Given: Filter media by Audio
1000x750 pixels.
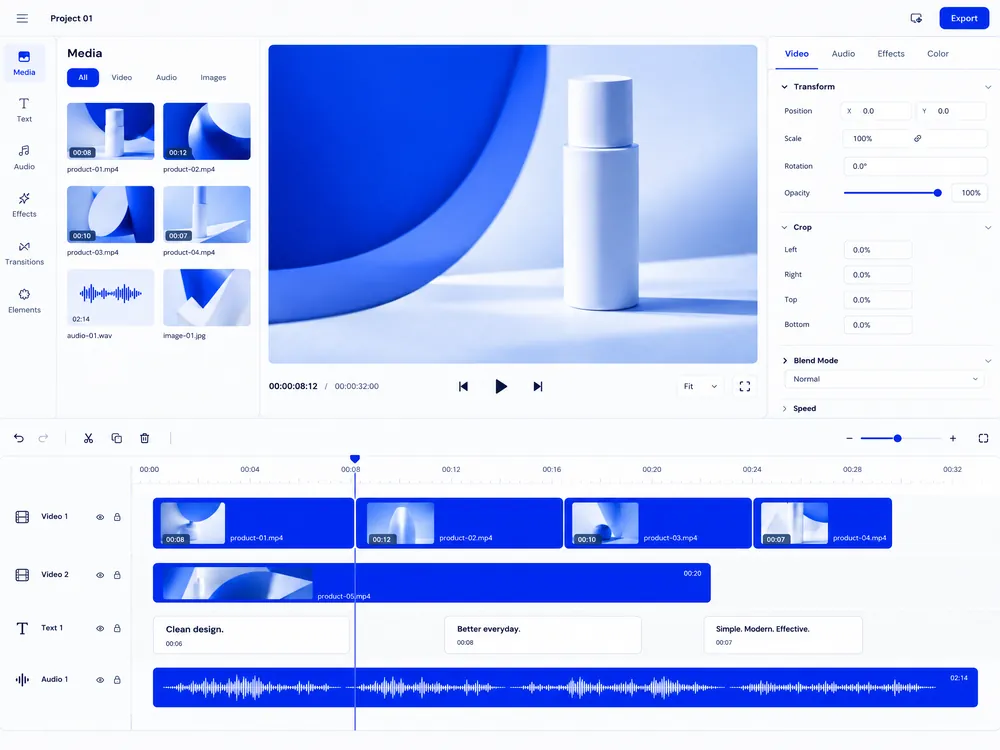Looking at the screenshot, I should click(x=166, y=78).
